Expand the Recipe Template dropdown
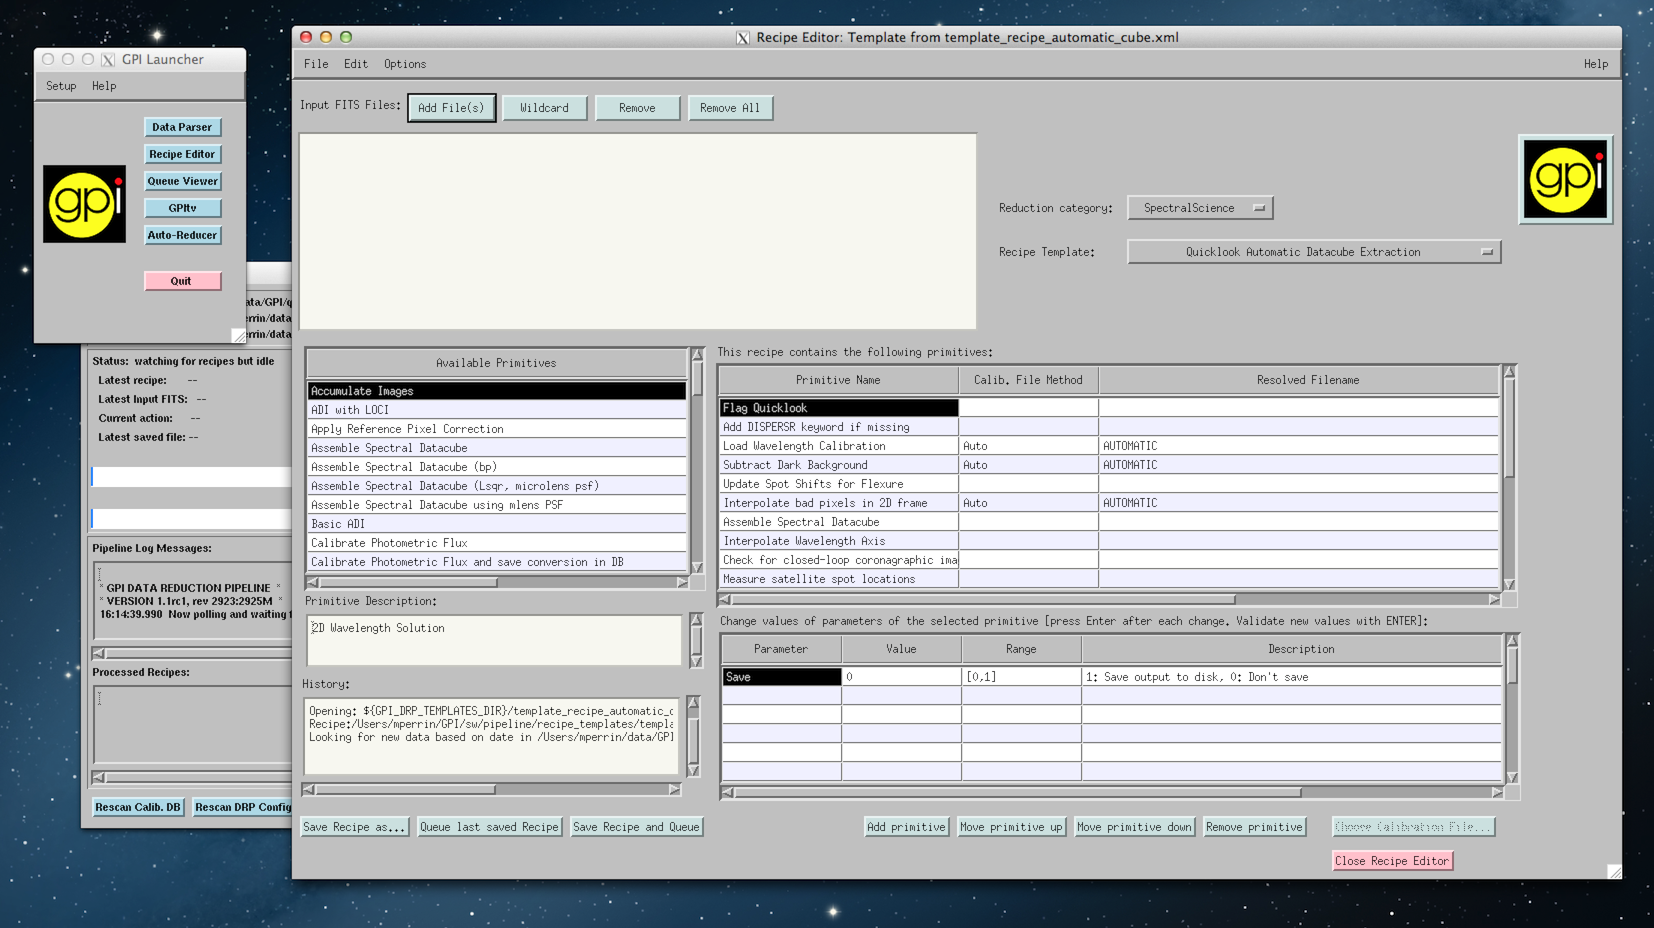Viewport: 1654px width, 928px height. pos(1313,252)
